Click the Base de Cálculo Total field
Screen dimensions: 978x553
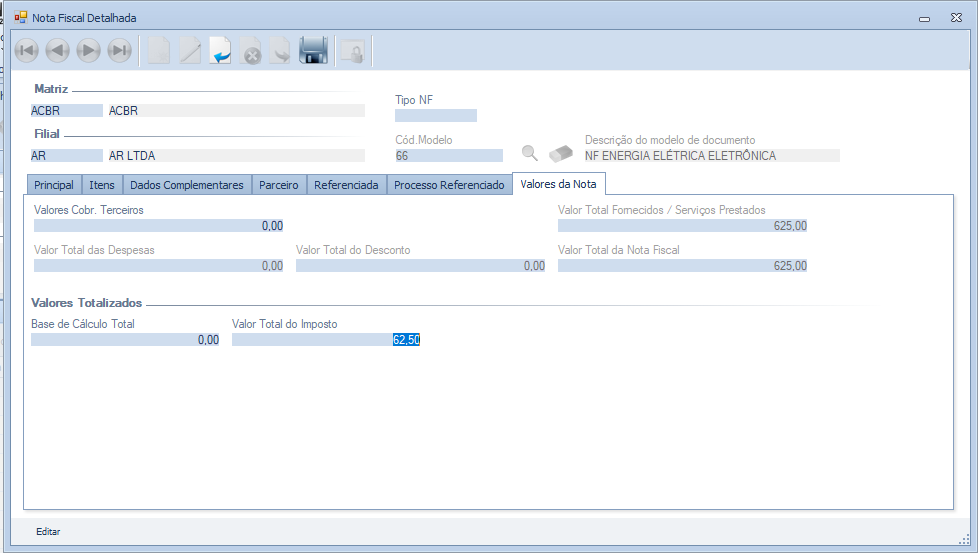(x=125, y=340)
